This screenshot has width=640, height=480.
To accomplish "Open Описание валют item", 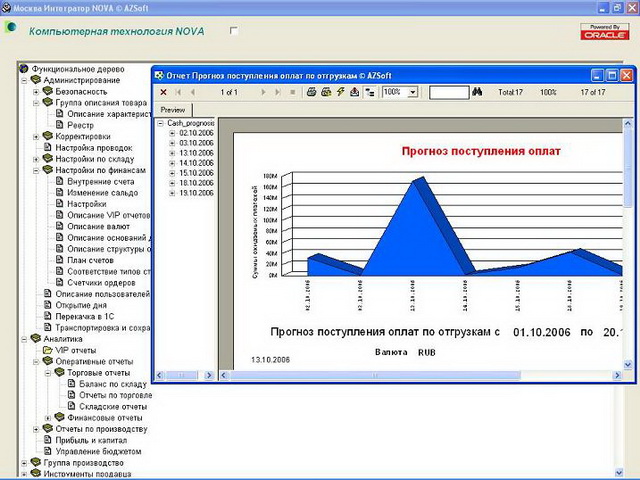I will tap(98, 227).
